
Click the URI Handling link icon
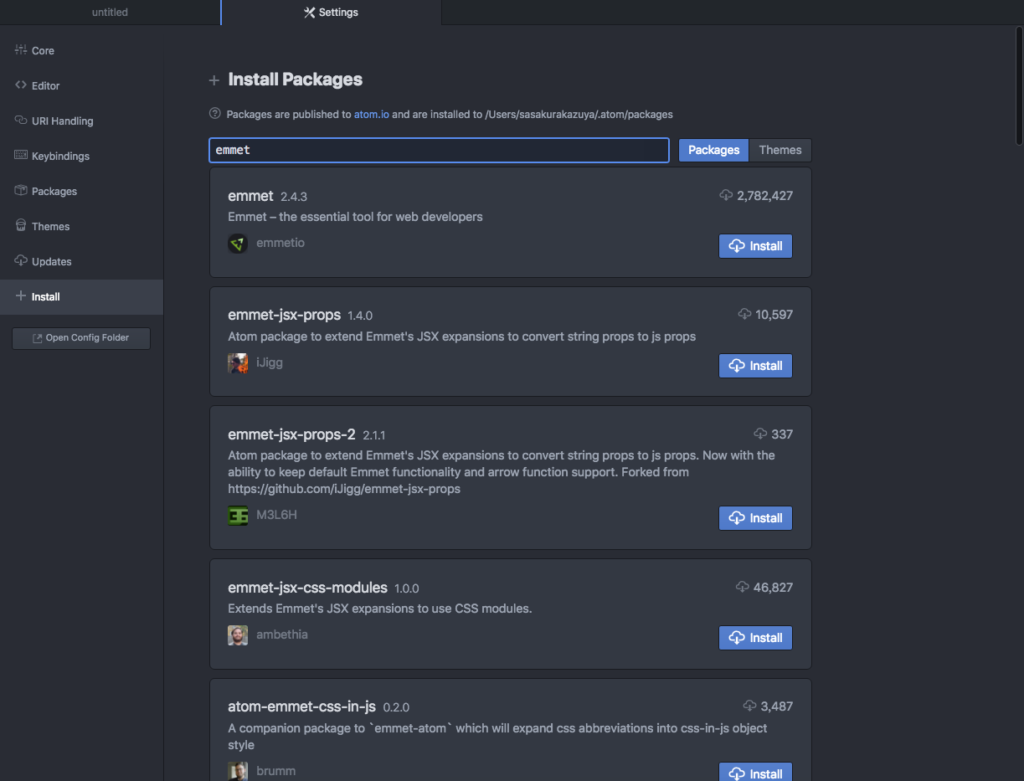click(x=21, y=120)
